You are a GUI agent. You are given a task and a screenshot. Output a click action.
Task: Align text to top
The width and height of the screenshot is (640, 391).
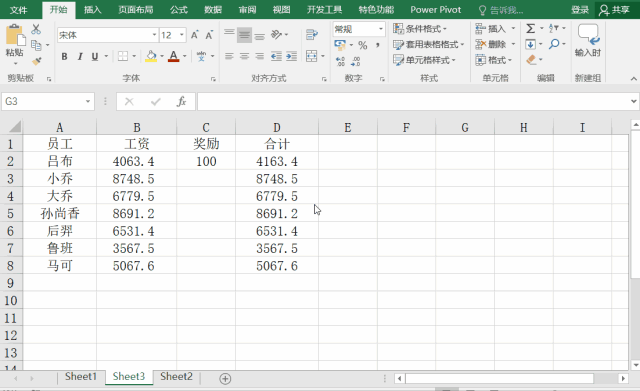229,34
